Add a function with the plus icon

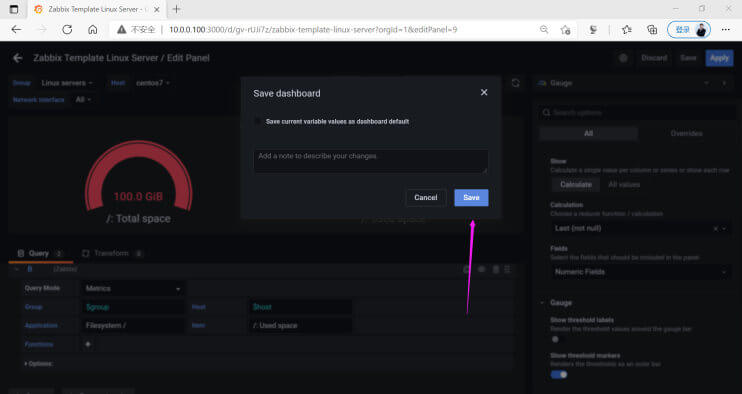pos(88,344)
